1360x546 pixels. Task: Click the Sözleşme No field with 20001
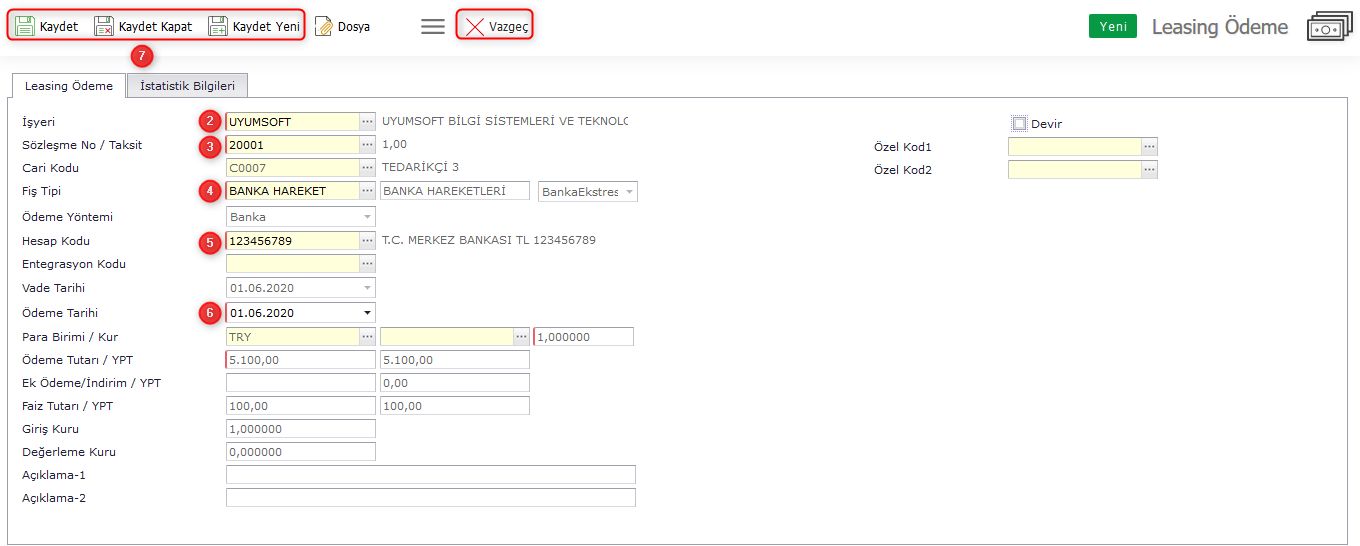coord(292,145)
